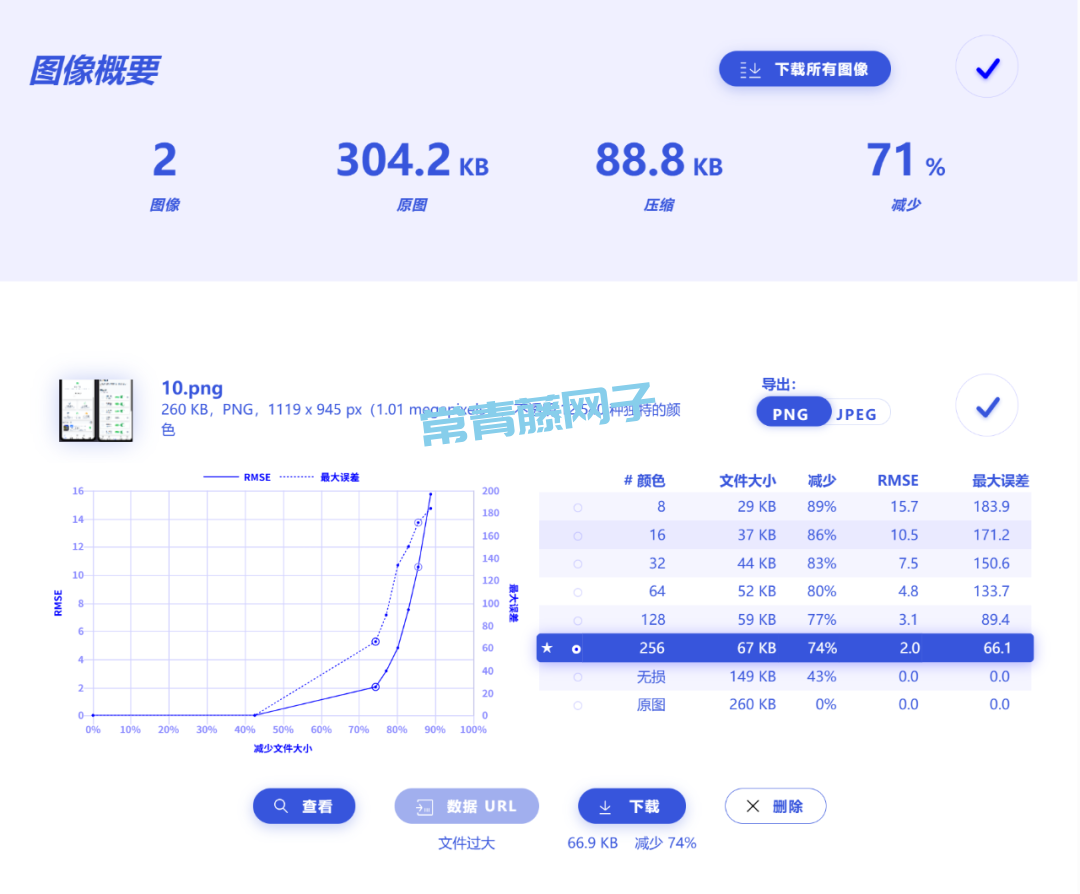Open the 10.png thumbnail preview
The height and width of the screenshot is (894, 1080).
96,410
